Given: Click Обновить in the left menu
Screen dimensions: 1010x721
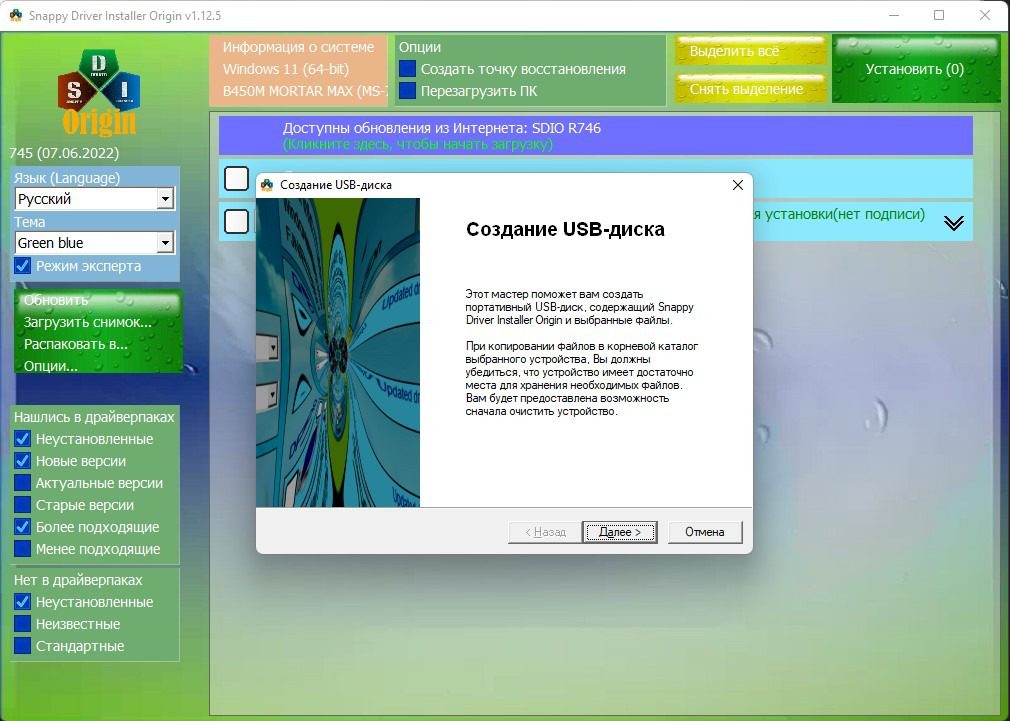Looking at the screenshot, I should pos(56,300).
